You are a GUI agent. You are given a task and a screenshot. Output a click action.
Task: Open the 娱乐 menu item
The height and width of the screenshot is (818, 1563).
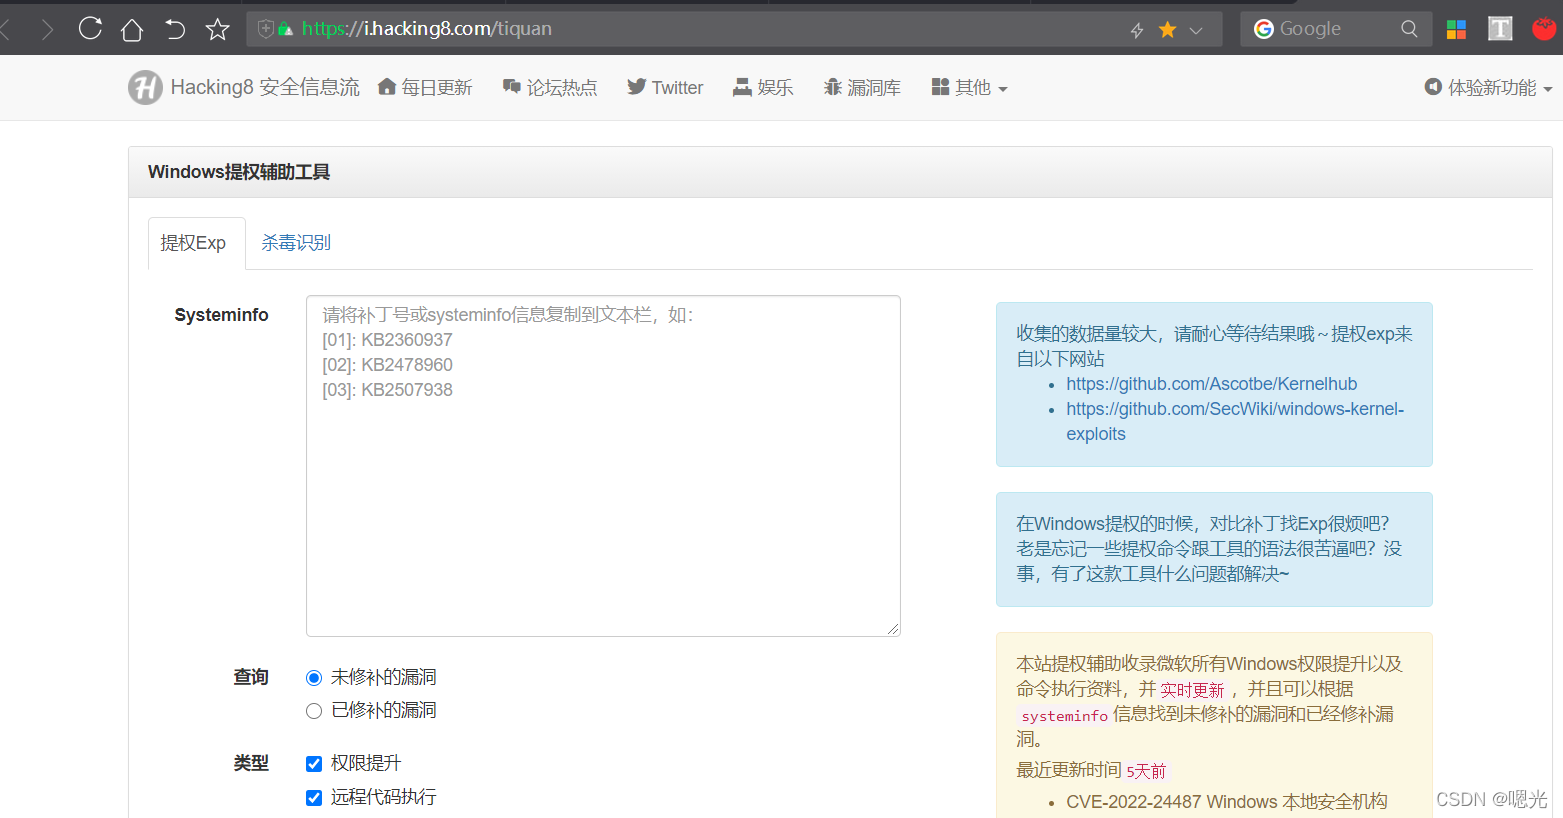pyautogui.click(x=763, y=88)
